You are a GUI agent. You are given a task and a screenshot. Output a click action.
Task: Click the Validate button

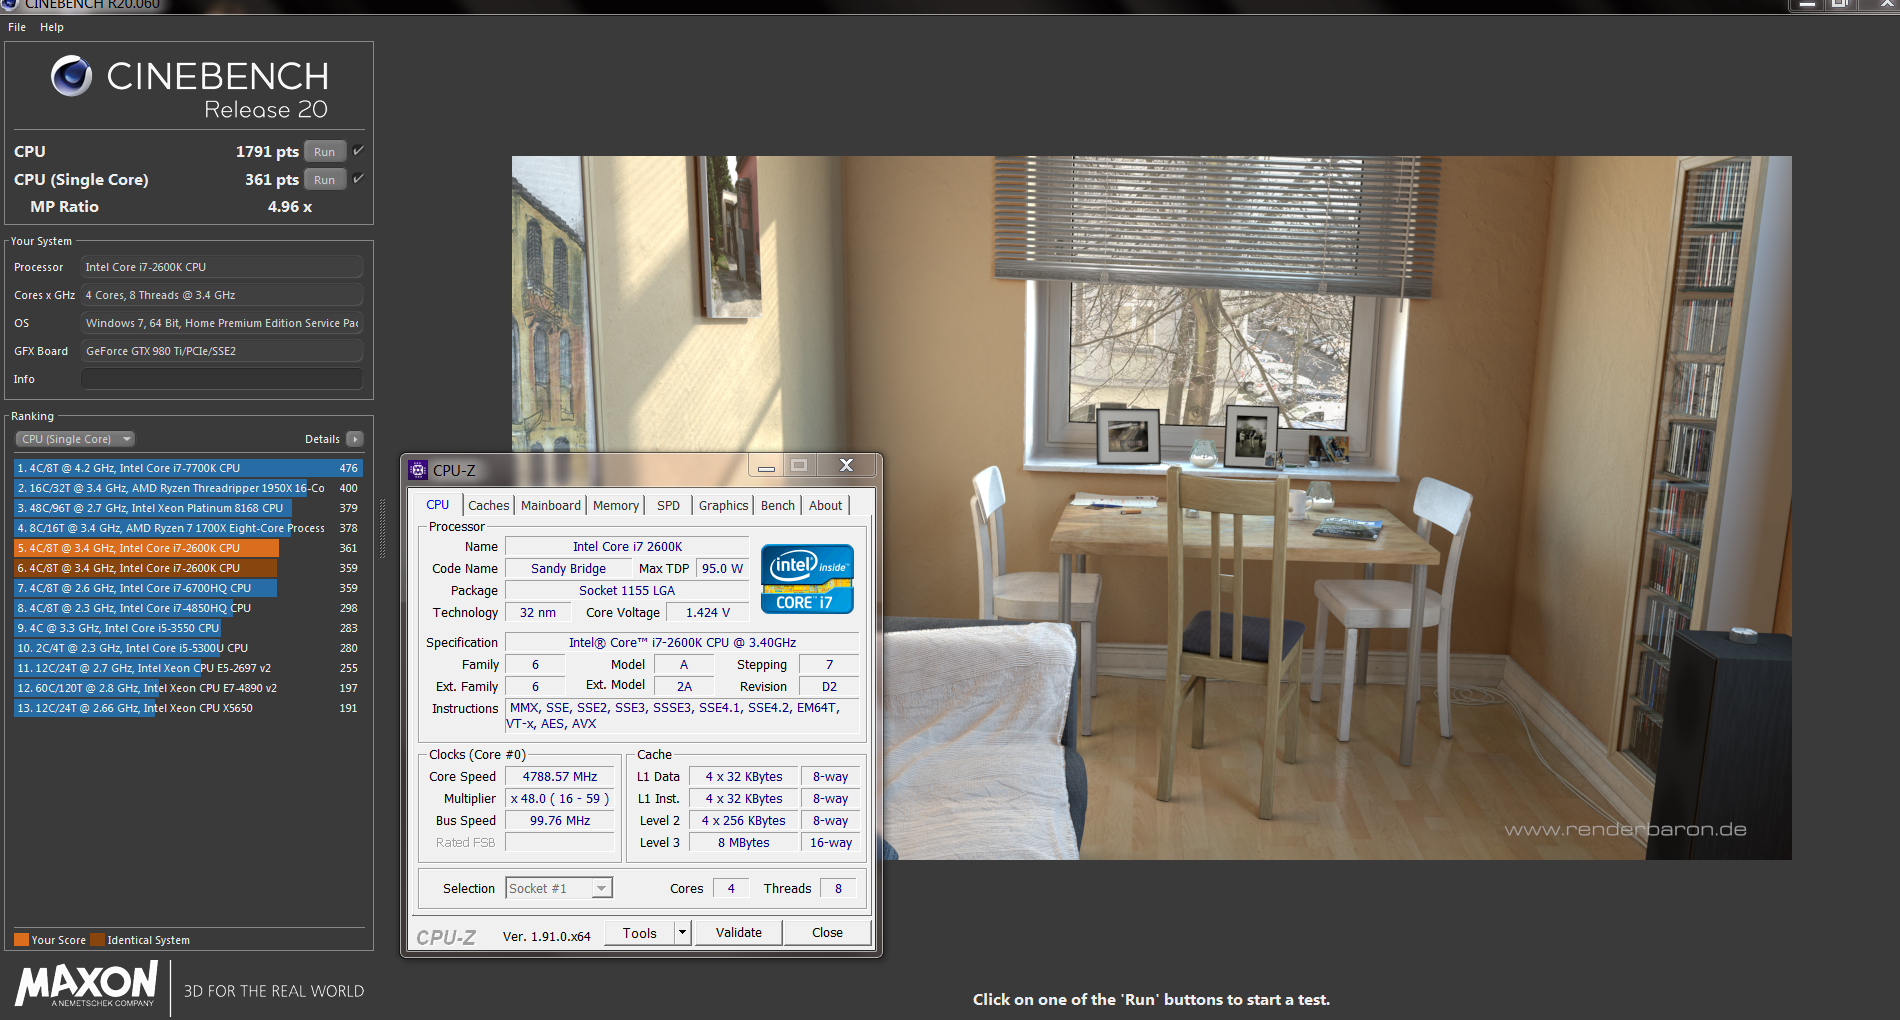point(738,933)
